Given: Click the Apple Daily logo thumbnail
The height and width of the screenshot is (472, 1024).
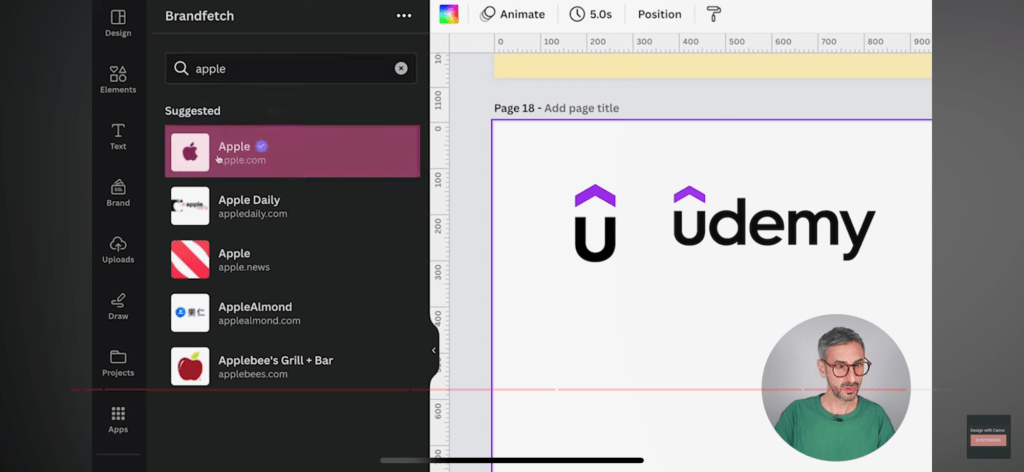Looking at the screenshot, I should pos(190,206).
